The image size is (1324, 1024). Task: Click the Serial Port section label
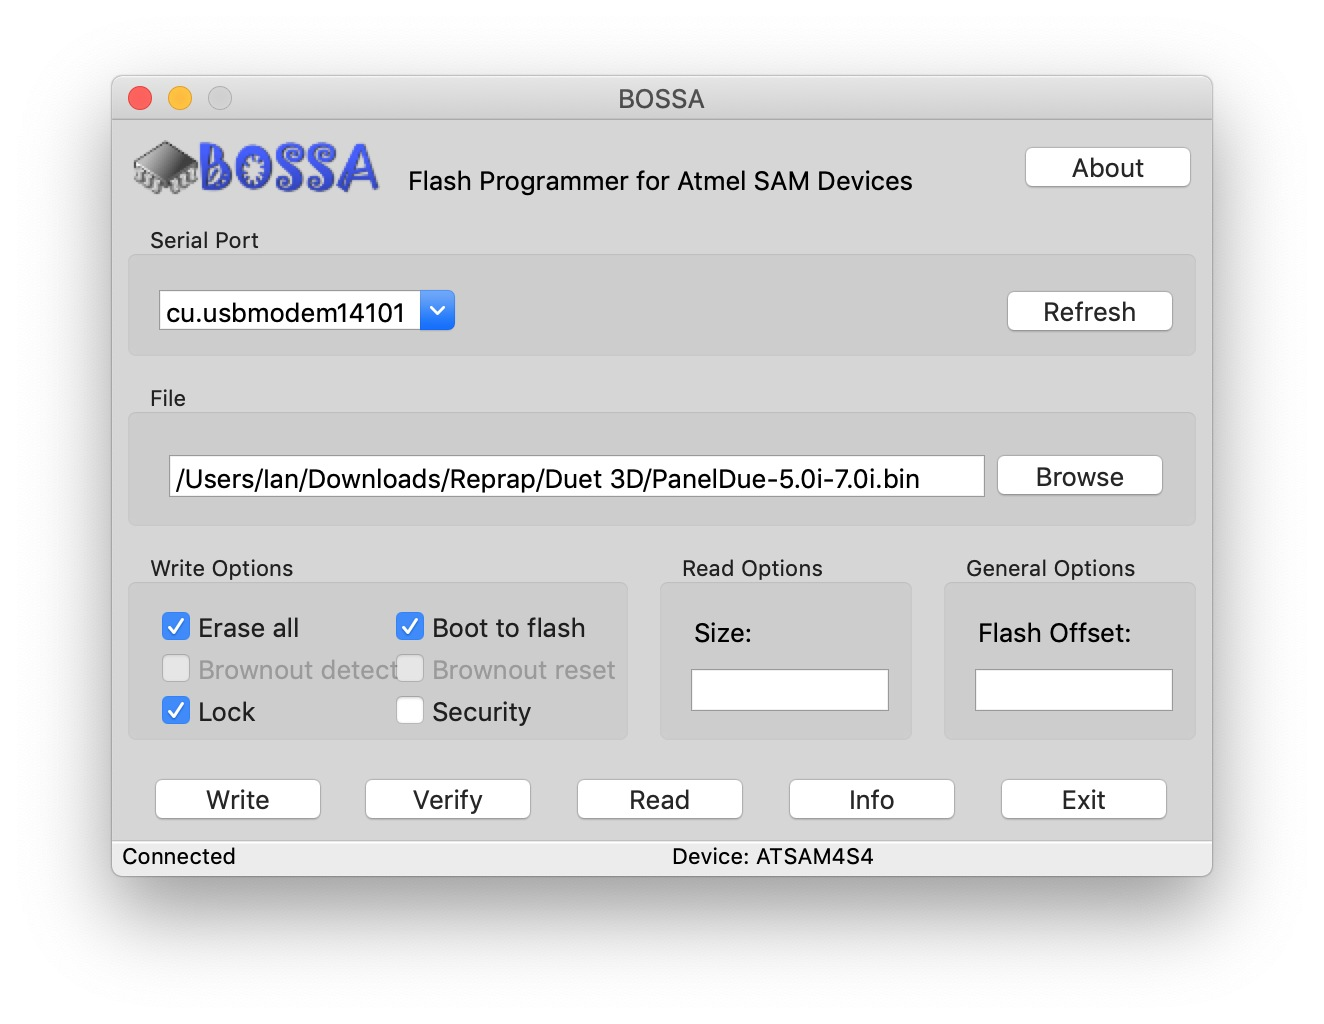pos(204,240)
